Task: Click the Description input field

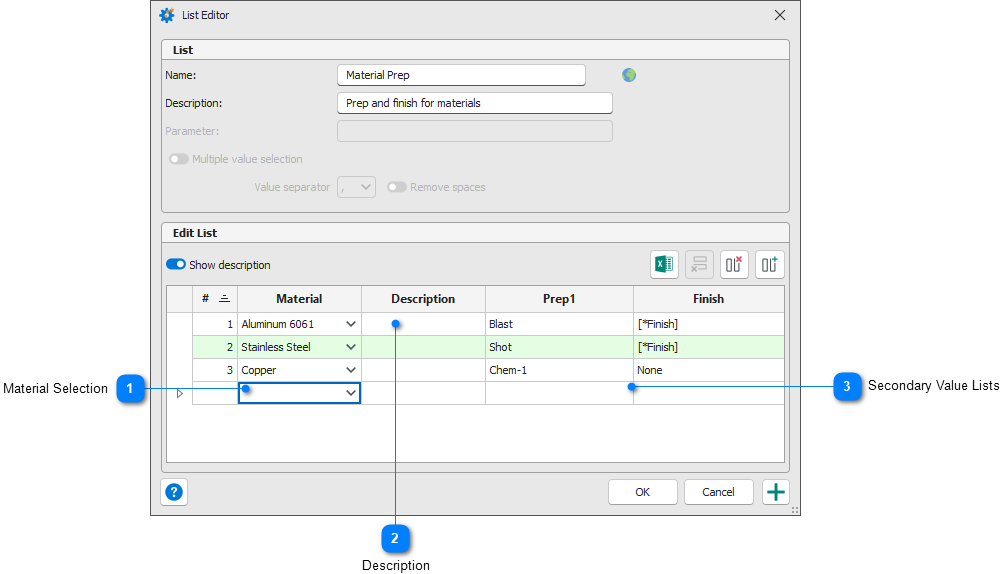Action: pos(475,103)
